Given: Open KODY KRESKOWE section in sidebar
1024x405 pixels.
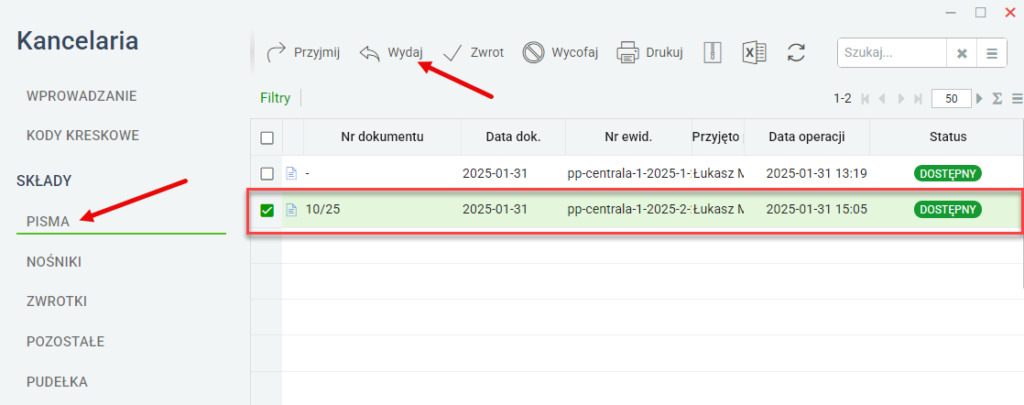Looking at the screenshot, I should [x=82, y=136].
